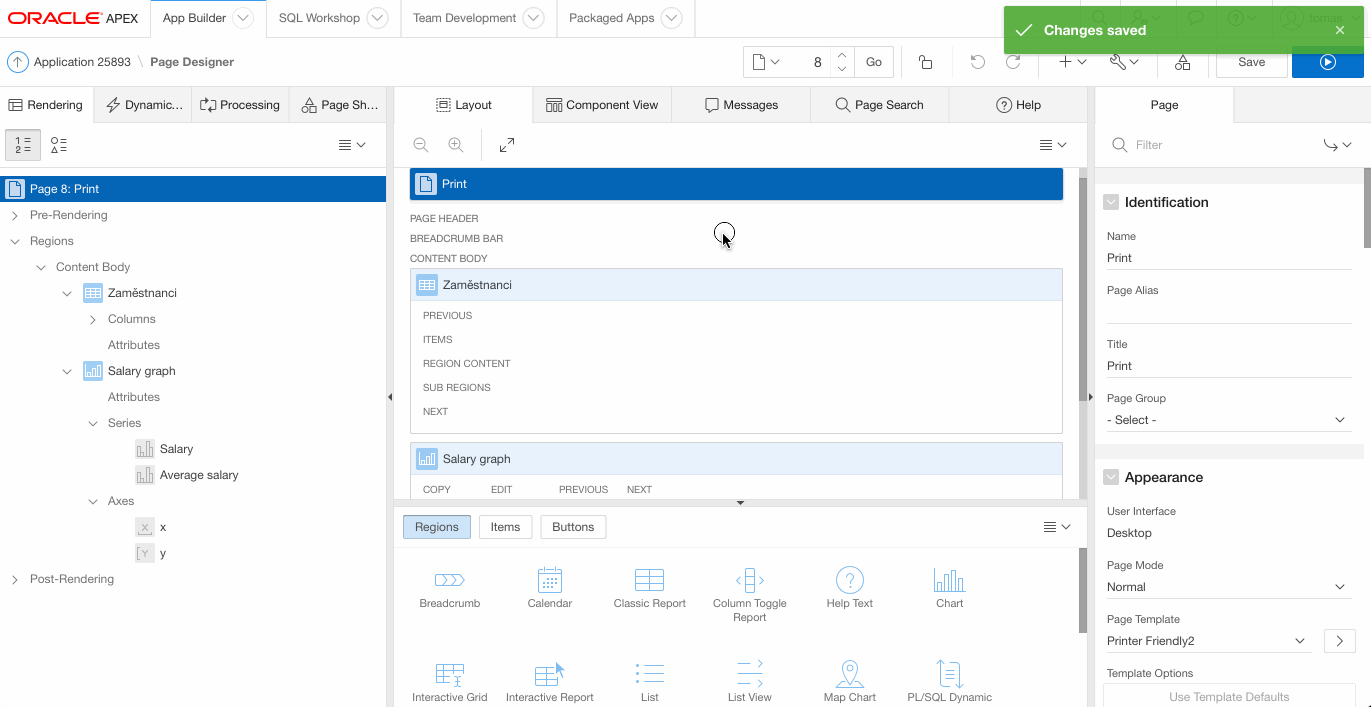Toggle sort by processing order view

point(23,145)
